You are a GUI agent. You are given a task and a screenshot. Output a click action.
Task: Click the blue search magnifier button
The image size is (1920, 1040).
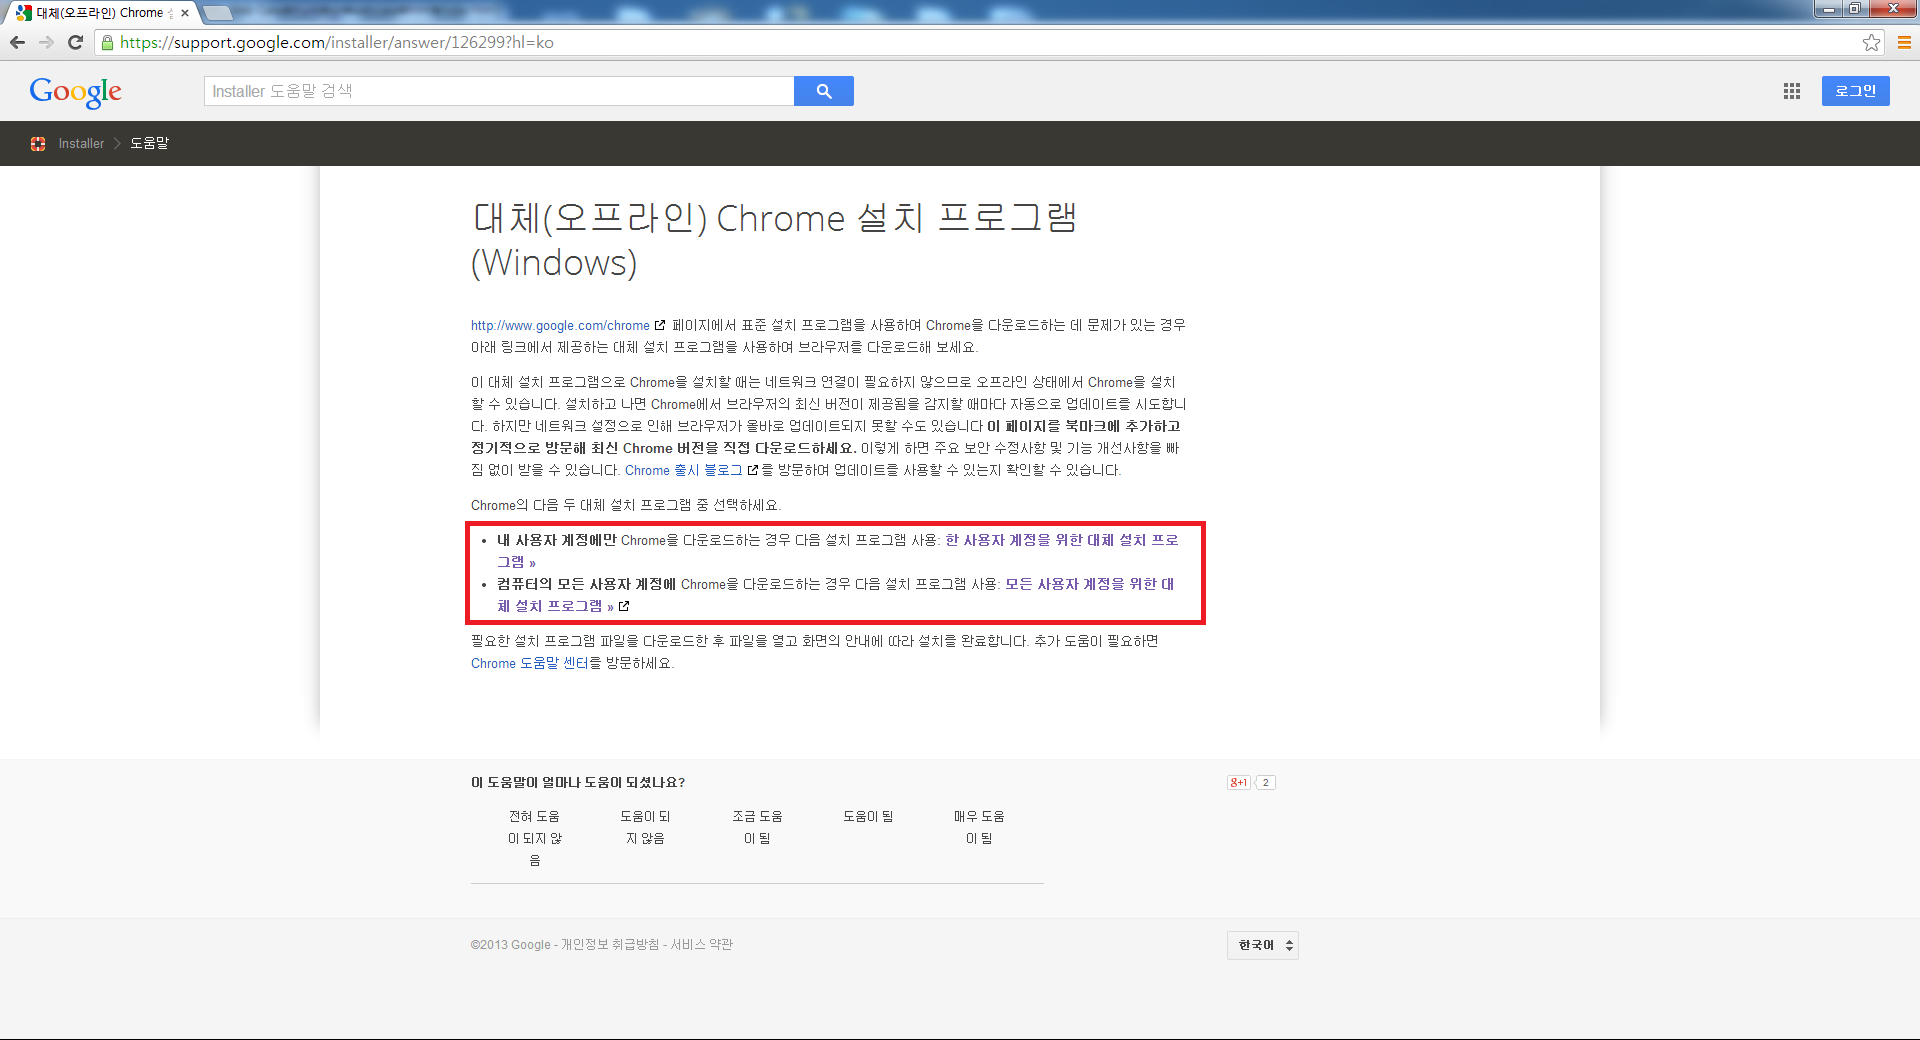tap(824, 91)
